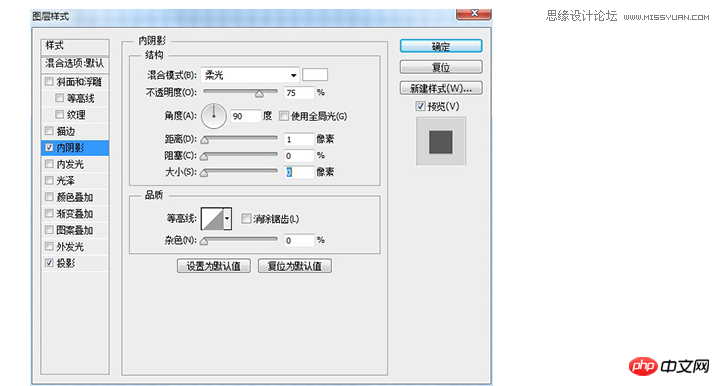The image size is (720, 386).
Task: Enable the 渐变叠加 checkbox
Action: point(49,213)
